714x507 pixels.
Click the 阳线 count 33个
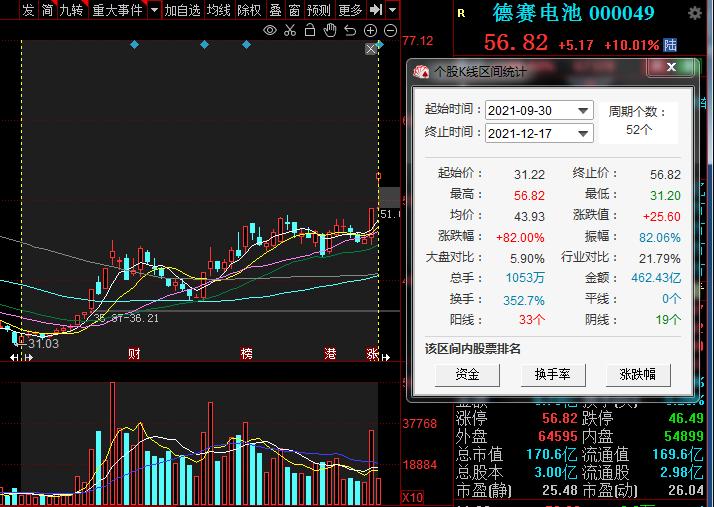[x=531, y=319]
